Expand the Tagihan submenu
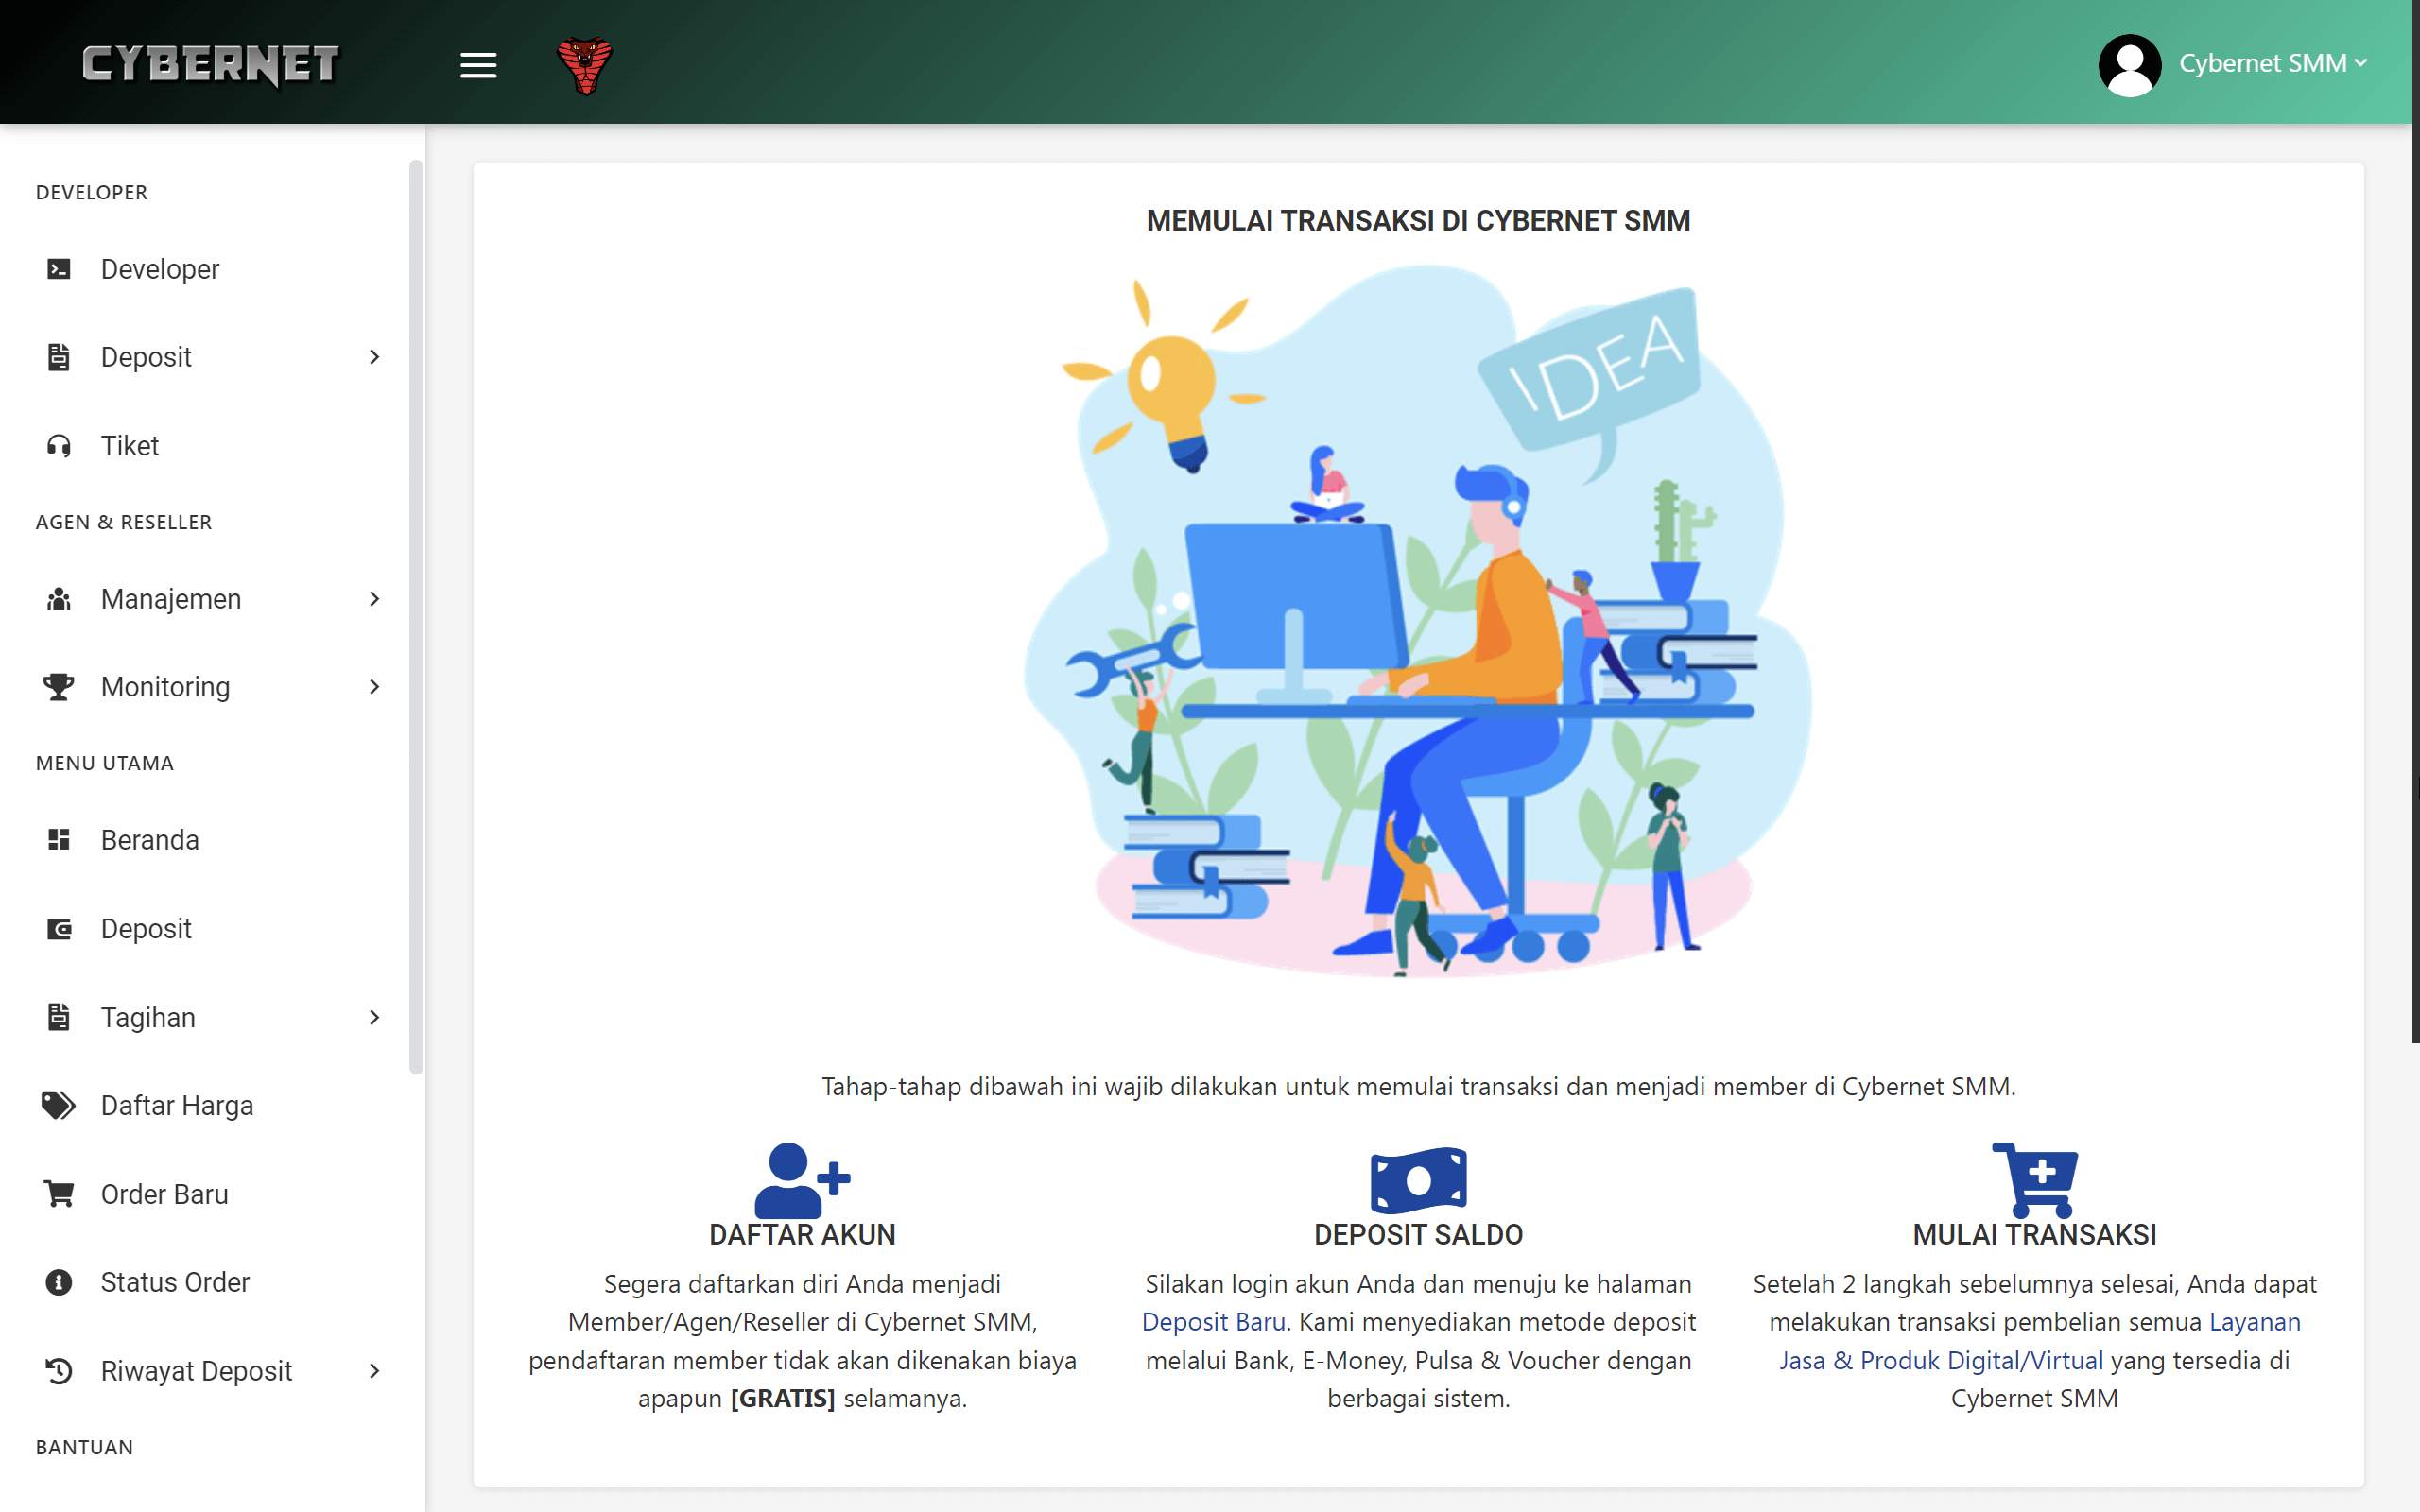The image size is (2420, 1512). [375, 1017]
